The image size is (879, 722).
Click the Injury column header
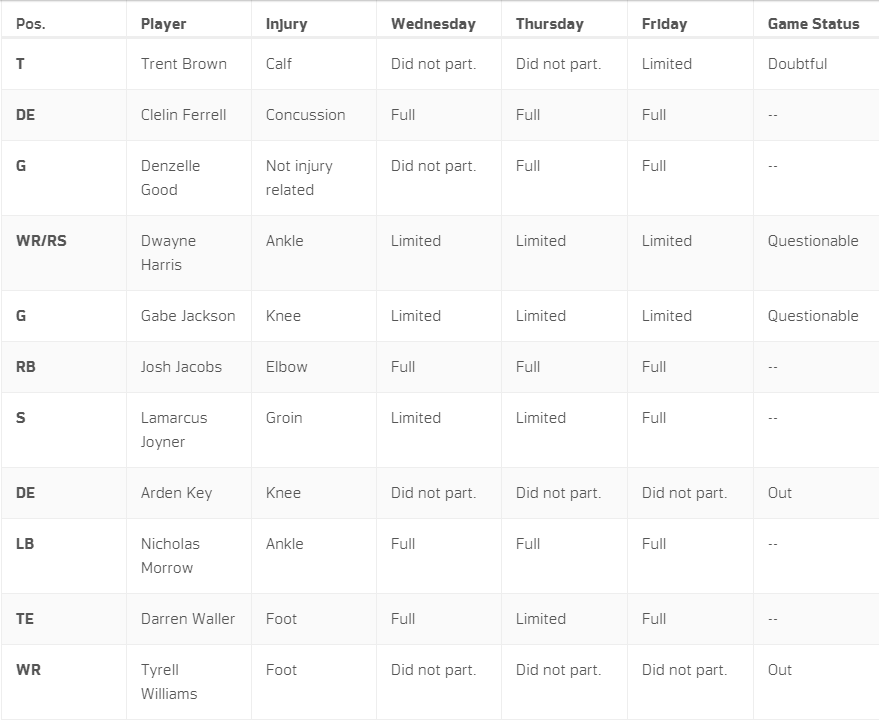(x=286, y=24)
